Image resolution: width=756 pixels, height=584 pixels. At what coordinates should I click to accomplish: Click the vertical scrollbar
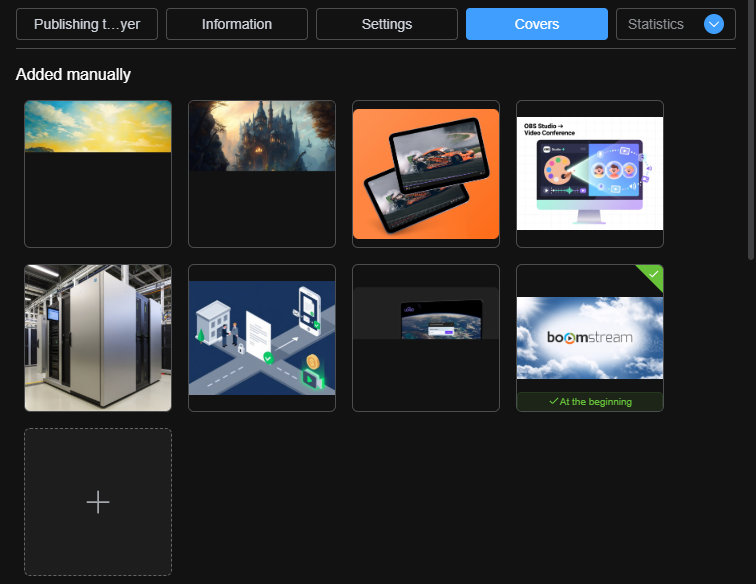751,130
